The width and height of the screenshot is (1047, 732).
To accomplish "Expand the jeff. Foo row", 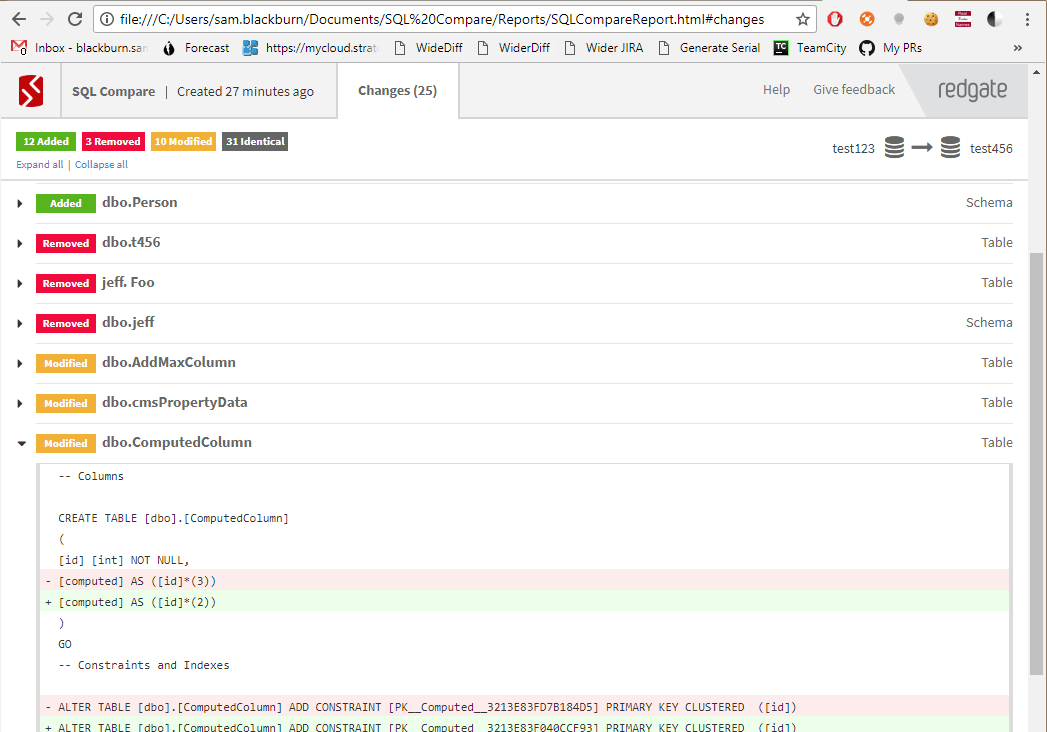I will click(x=20, y=284).
